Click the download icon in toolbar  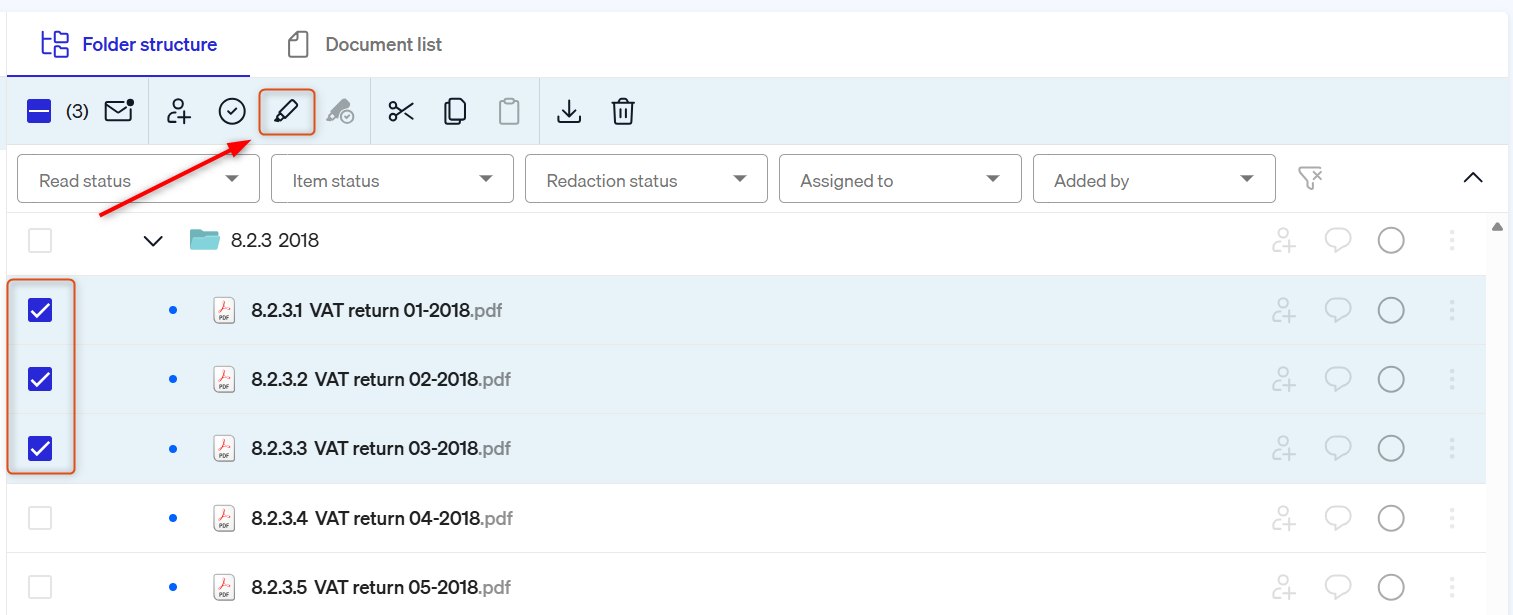click(x=569, y=111)
